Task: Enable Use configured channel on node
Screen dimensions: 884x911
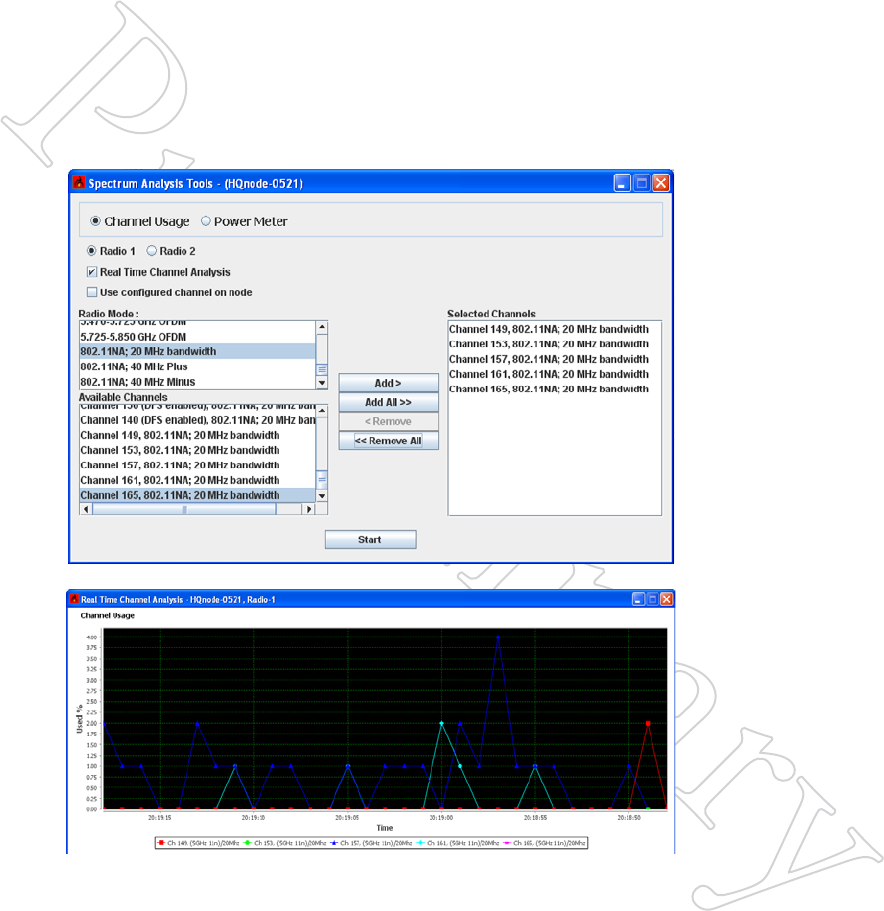Action: (x=92, y=292)
